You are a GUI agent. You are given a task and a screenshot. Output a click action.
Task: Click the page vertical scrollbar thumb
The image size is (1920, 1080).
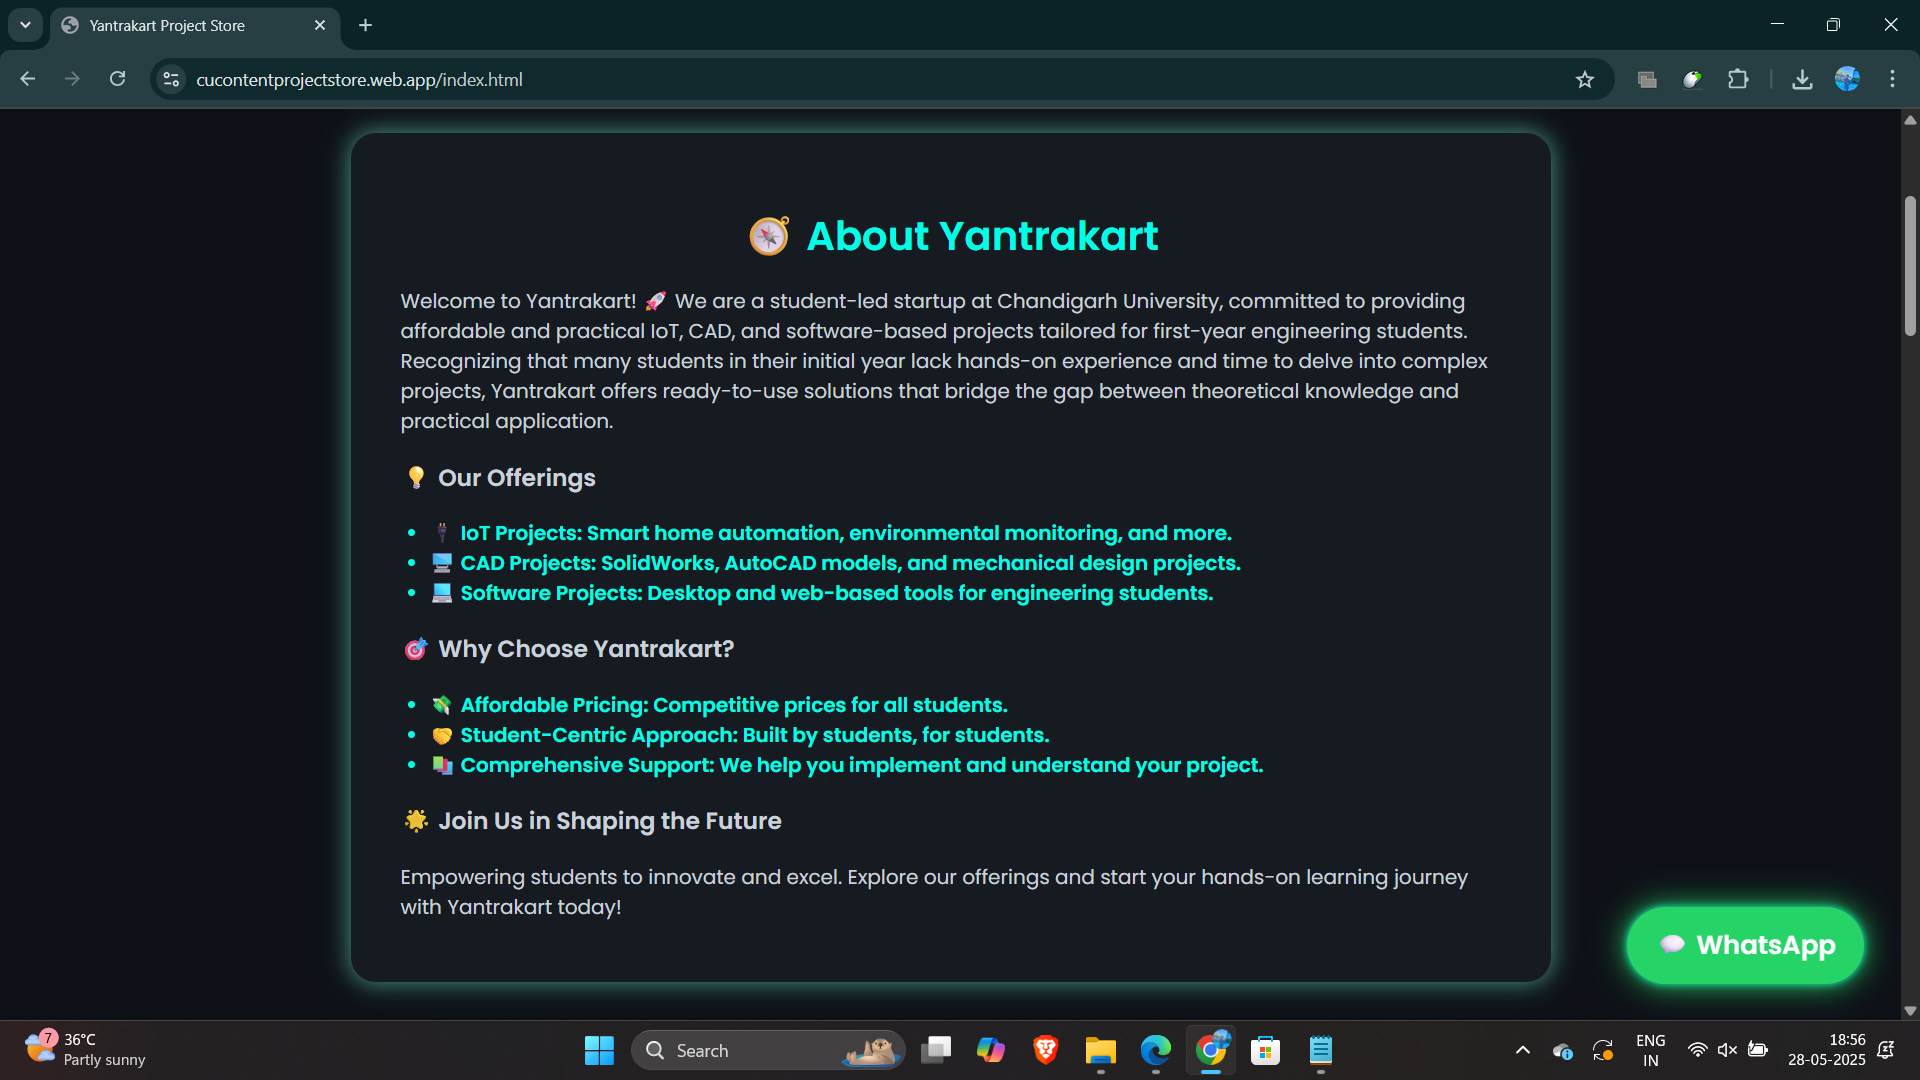(x=1910, y=265)
